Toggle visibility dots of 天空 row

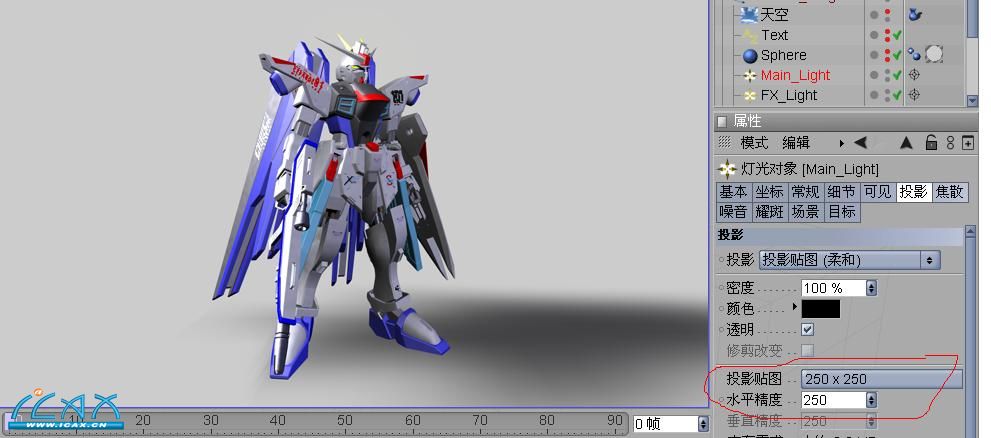887,15
